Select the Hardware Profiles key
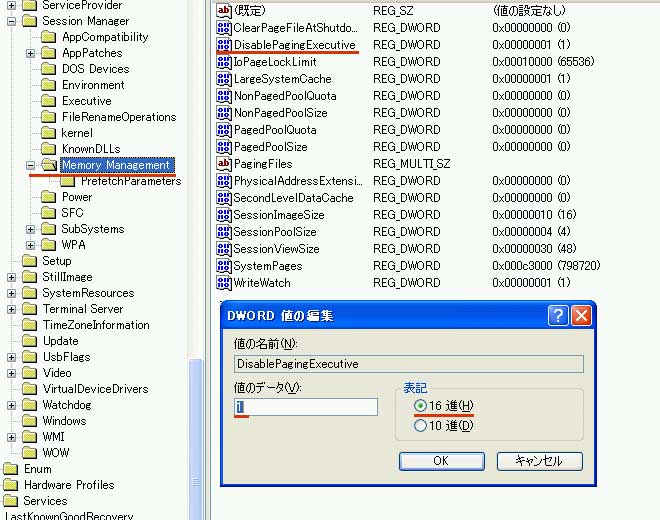This screenshot has width=660, height=520. 69,485
